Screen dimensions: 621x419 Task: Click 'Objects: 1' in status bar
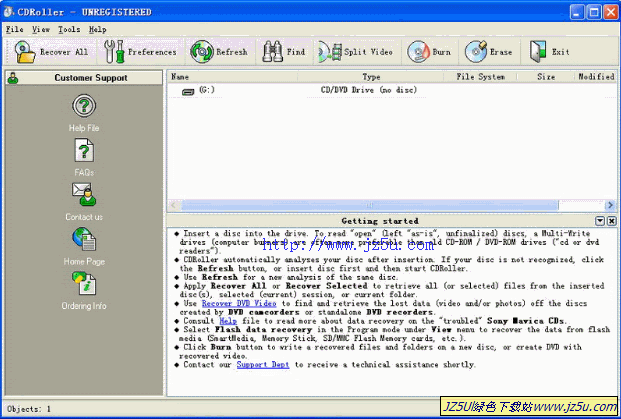pyautogui.click(x=29, y=409)
